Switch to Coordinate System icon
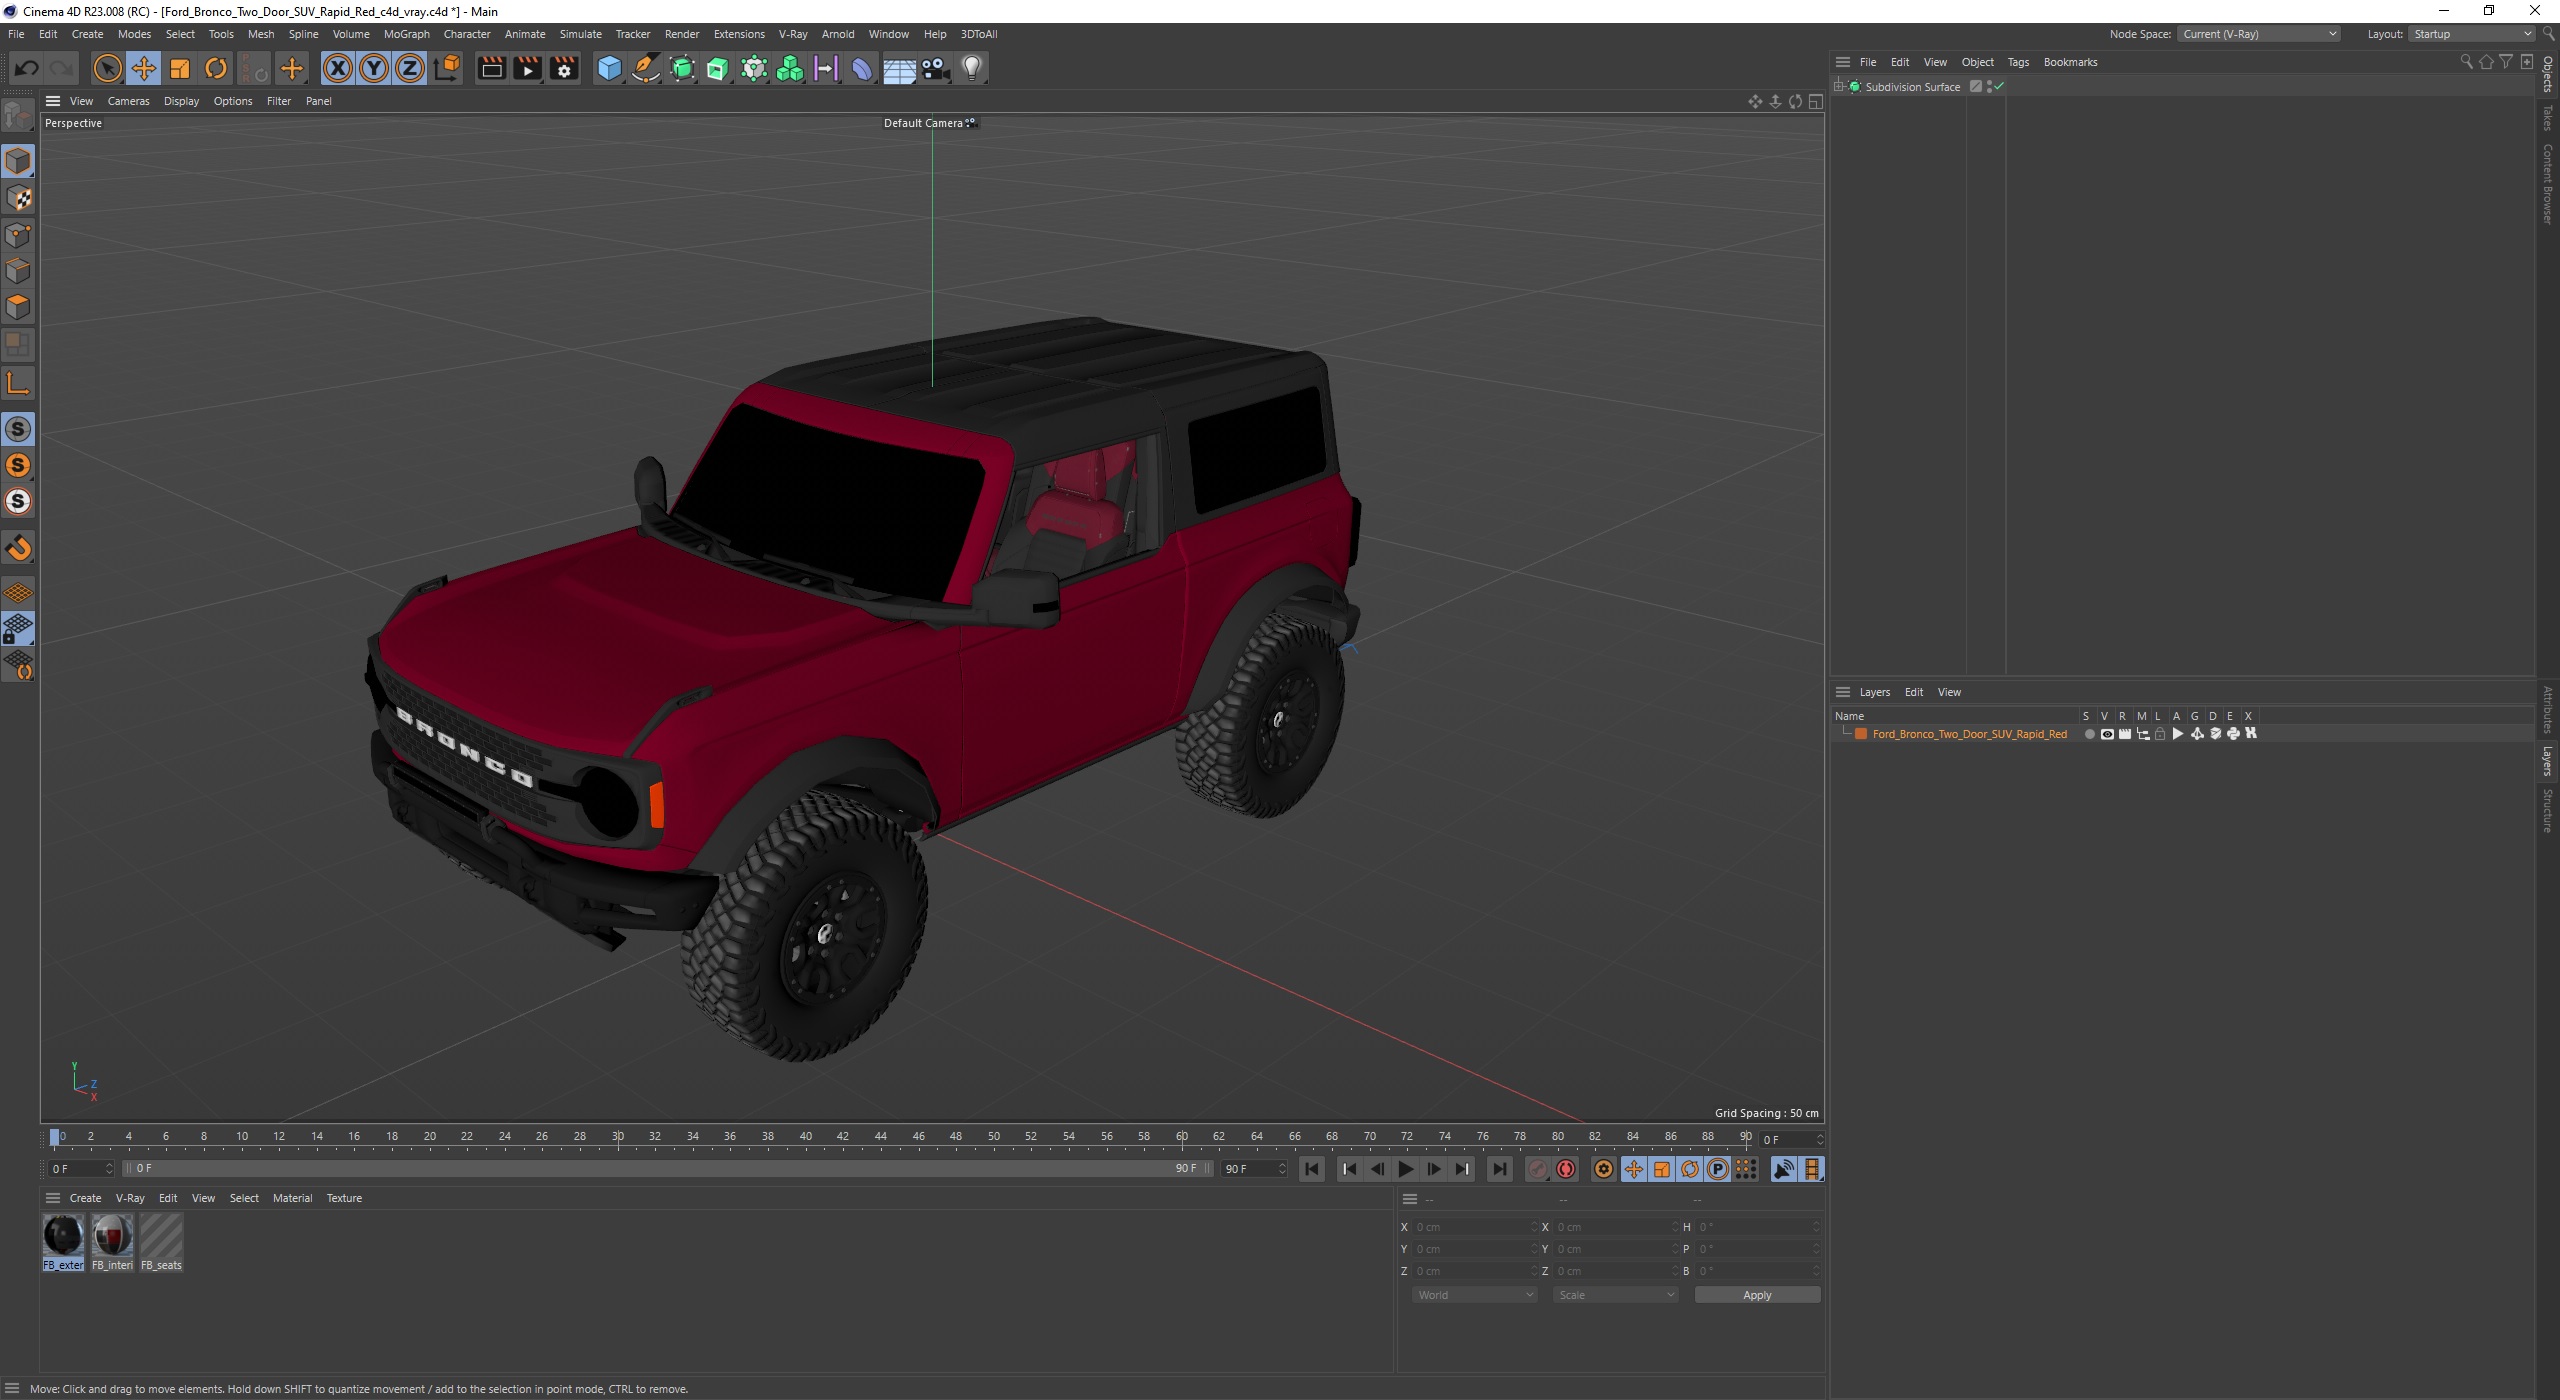 (448, 68)
